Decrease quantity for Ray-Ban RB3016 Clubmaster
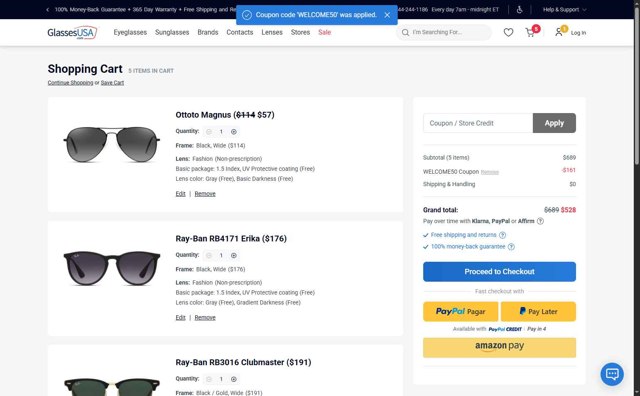 tap(209, 379)
